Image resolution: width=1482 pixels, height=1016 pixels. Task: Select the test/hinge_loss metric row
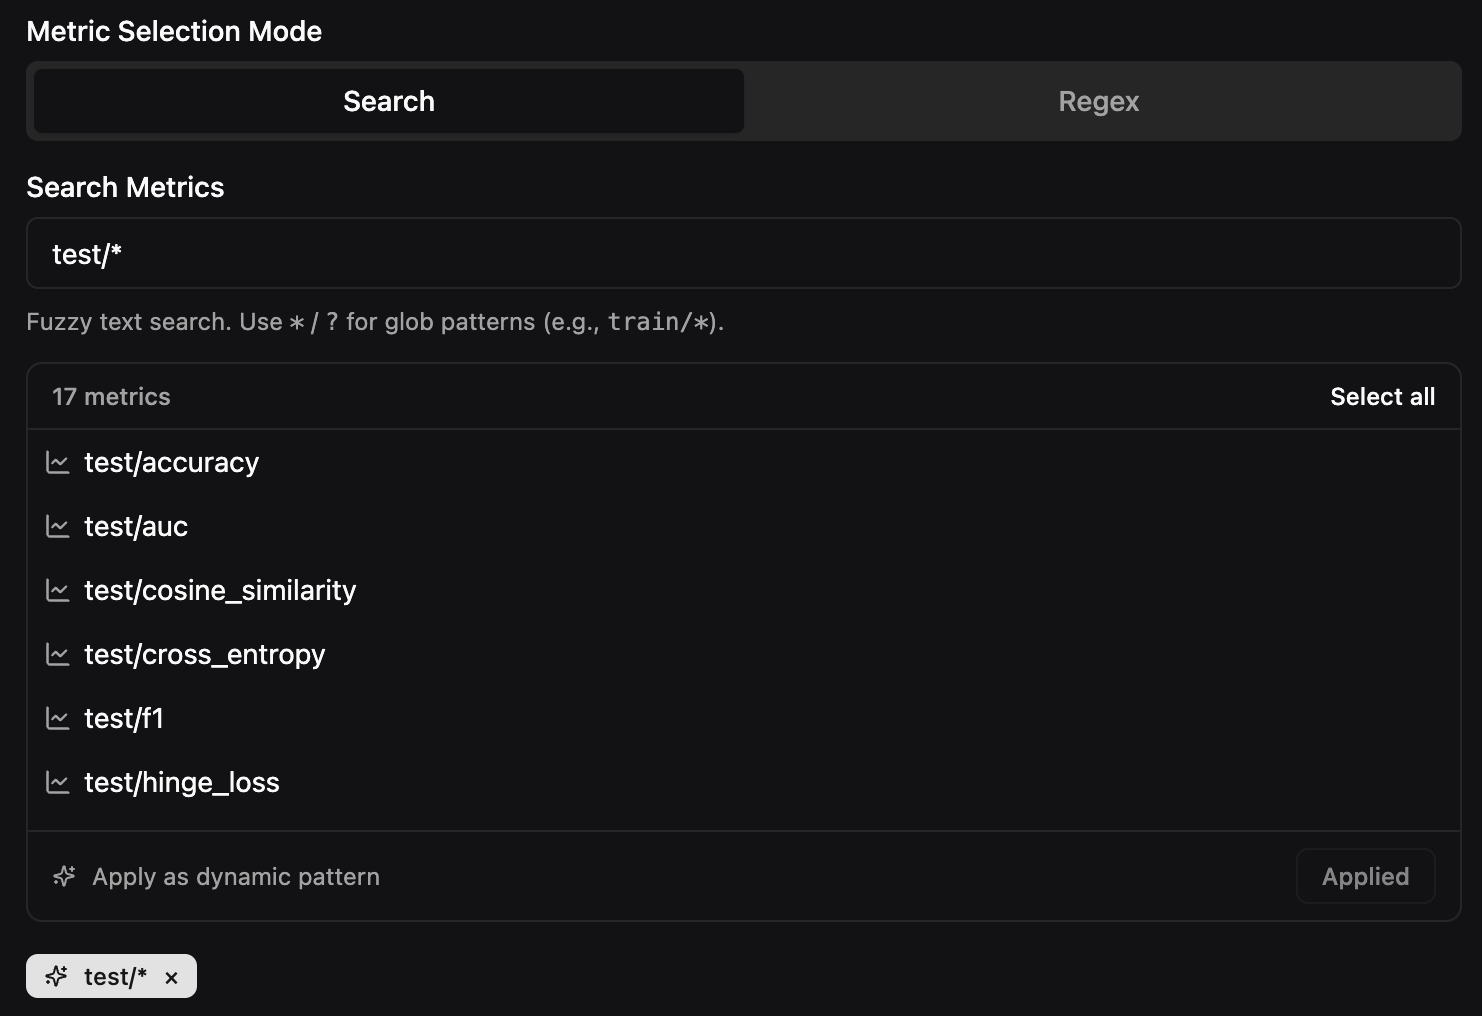tap(181, 782)
